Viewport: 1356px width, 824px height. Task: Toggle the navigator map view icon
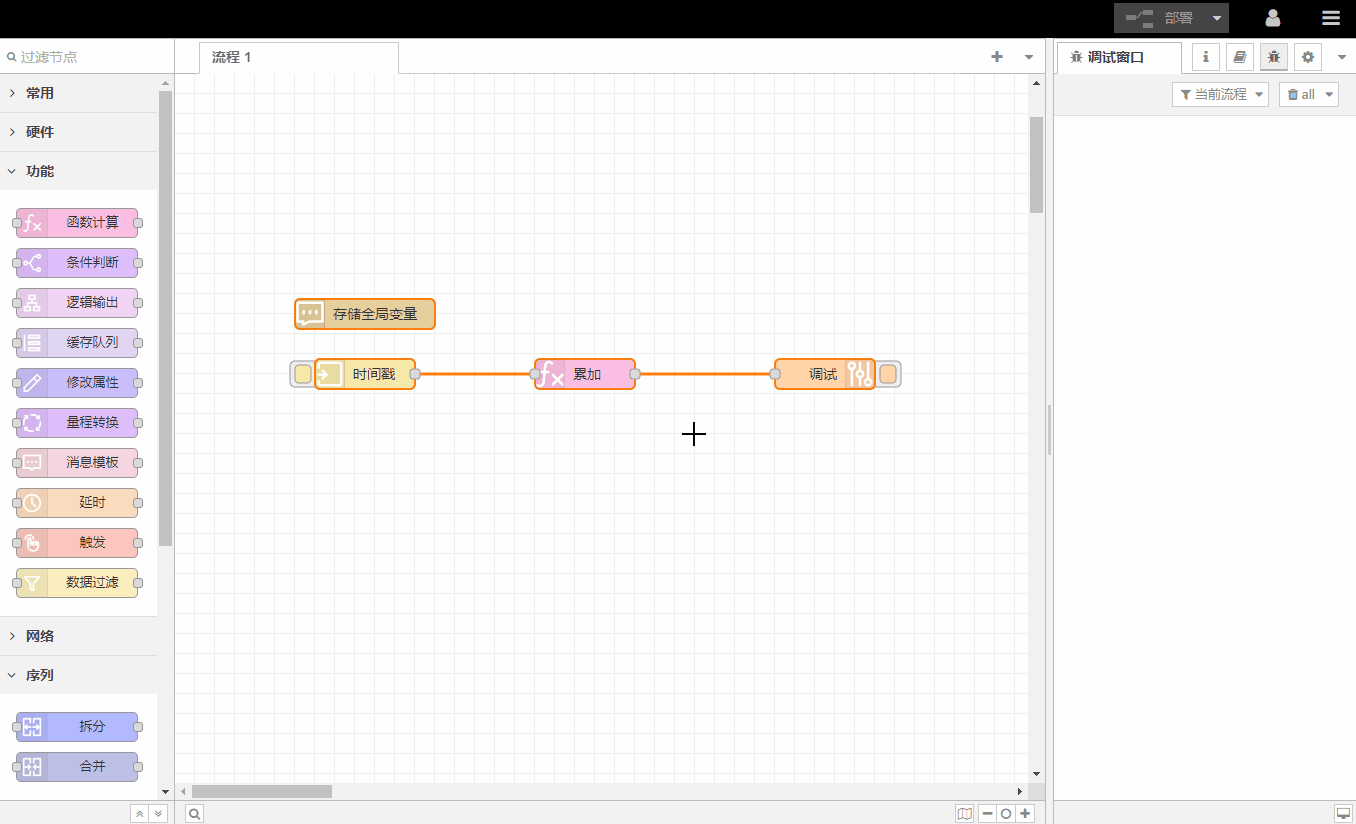pos(964,814)
